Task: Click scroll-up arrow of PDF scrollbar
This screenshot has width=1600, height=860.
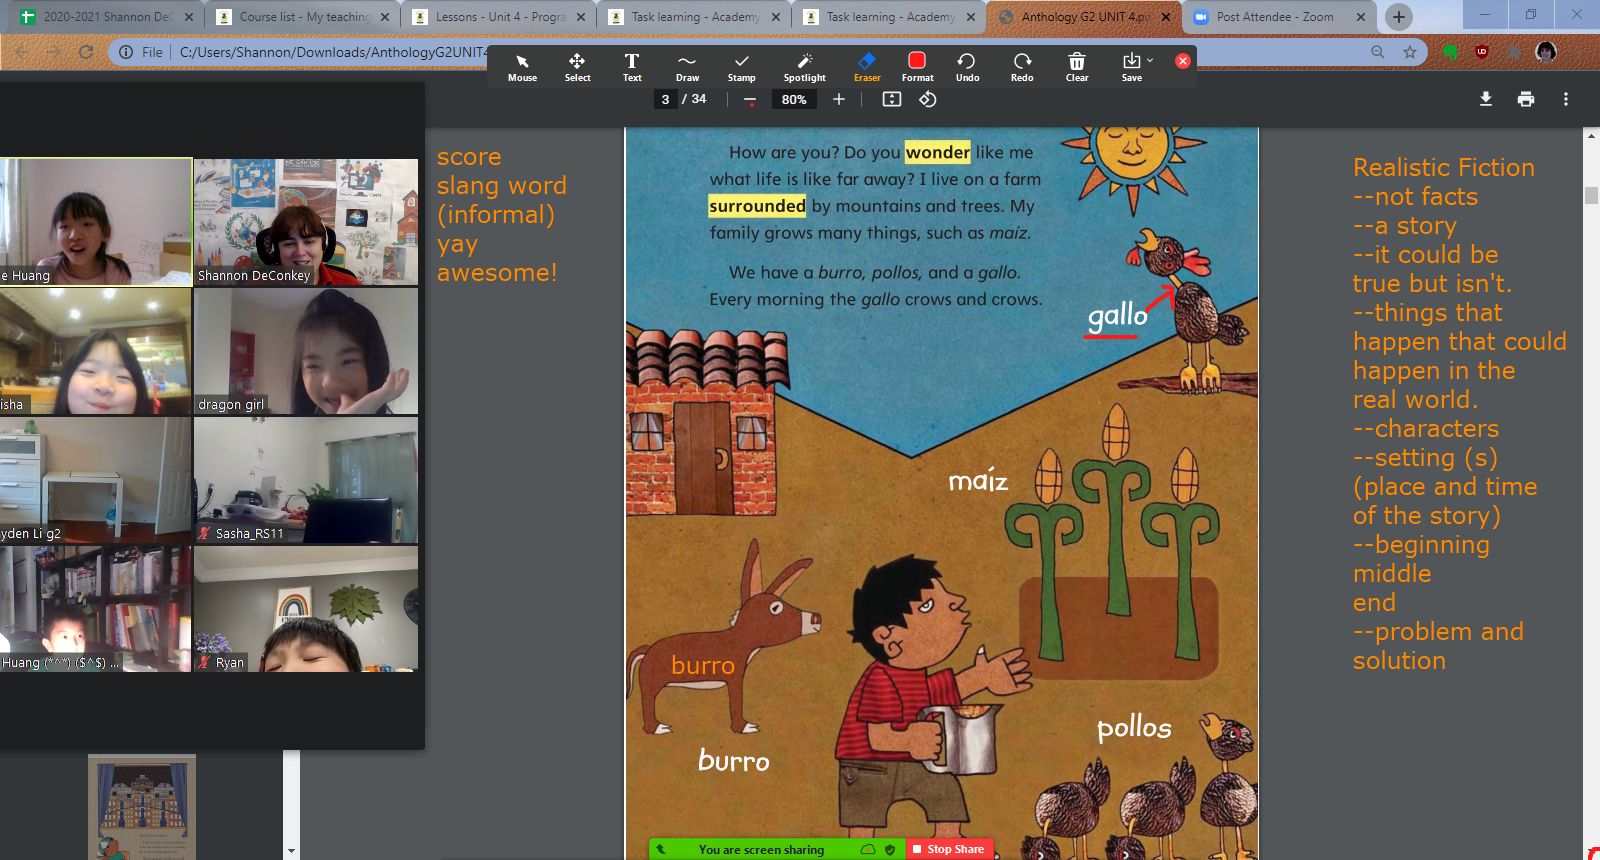Action: click(1591, 135)
